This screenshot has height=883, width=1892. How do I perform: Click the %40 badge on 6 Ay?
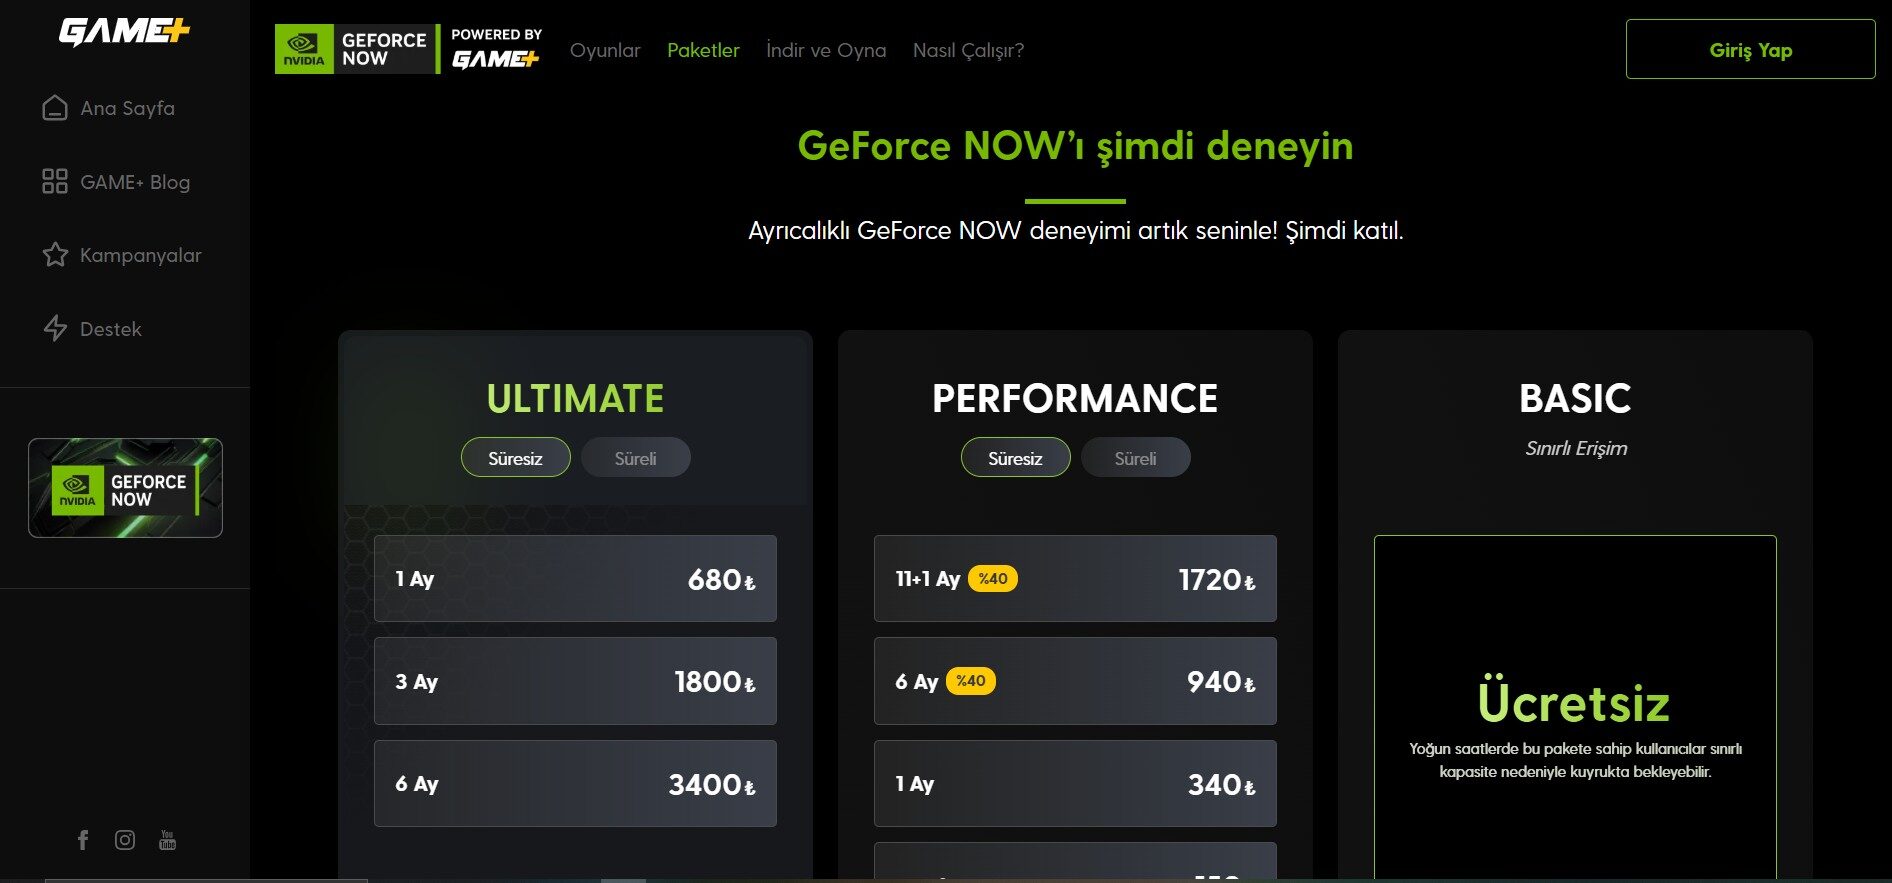tap(971, 681)
